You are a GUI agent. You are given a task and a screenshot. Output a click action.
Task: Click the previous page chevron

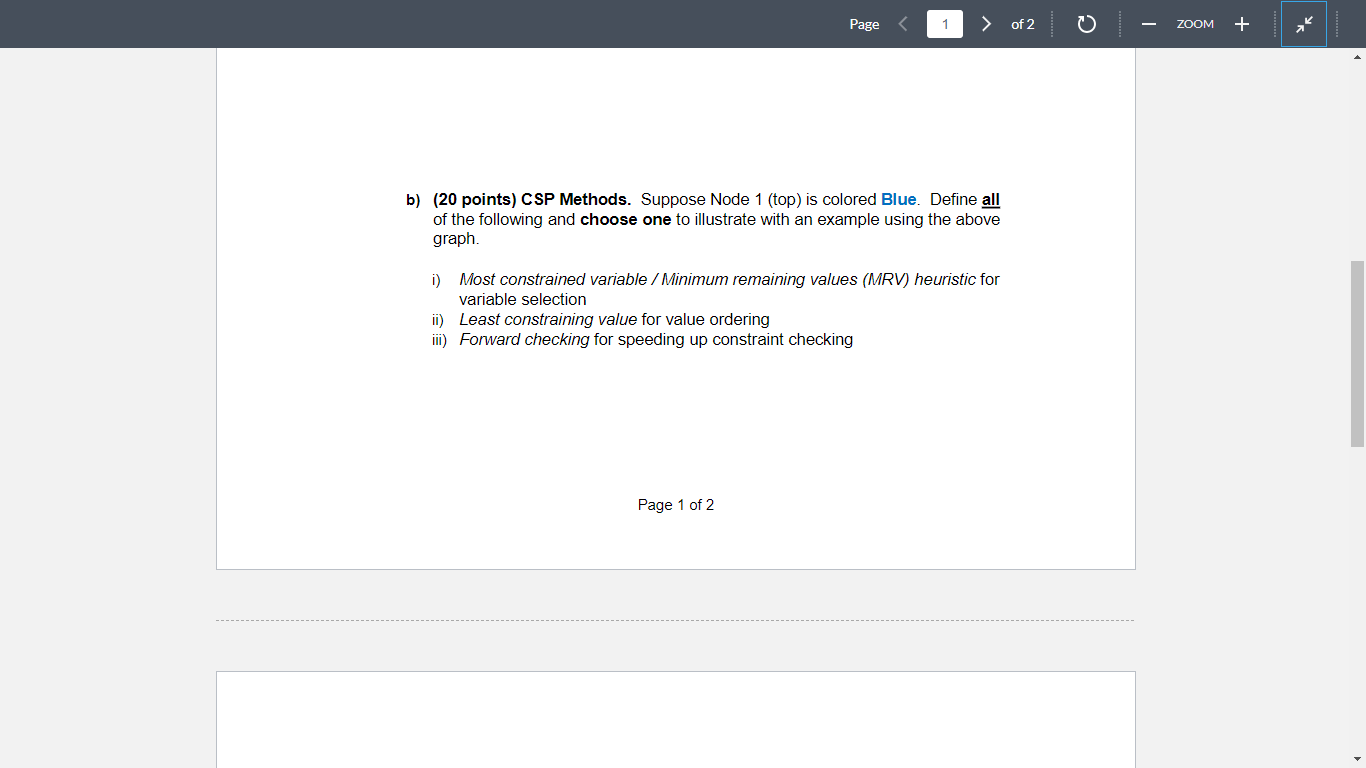click(x=903, y=24)
